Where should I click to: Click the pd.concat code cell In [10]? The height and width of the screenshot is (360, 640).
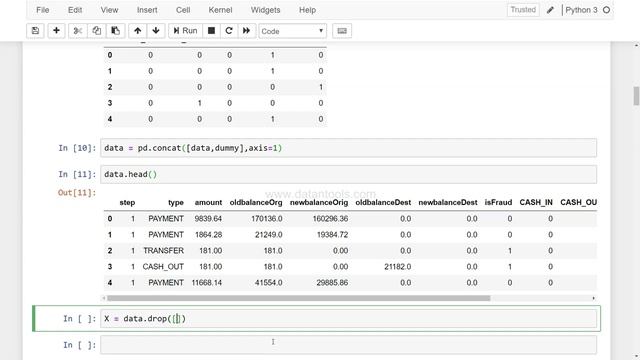349,148
